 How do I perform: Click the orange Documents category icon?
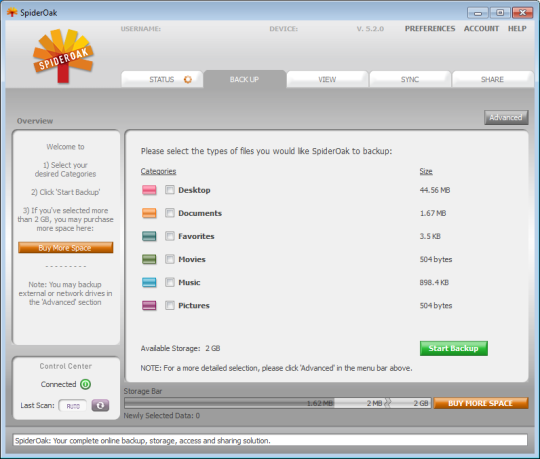(149, 213)
